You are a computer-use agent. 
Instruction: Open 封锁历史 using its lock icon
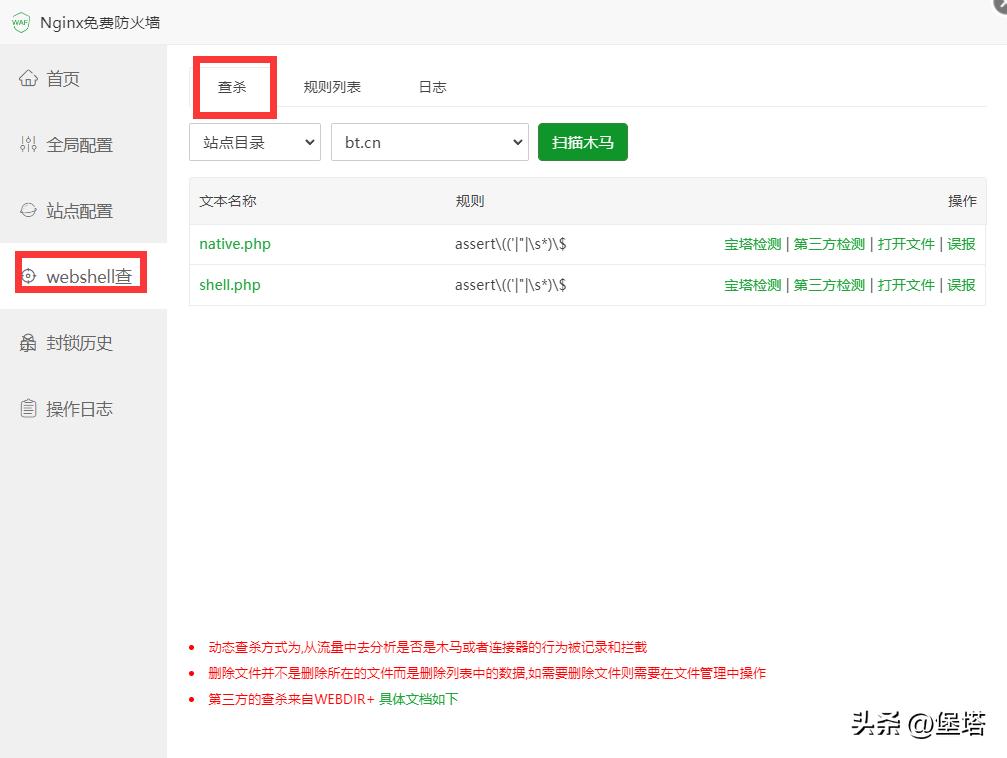[28, 342]
